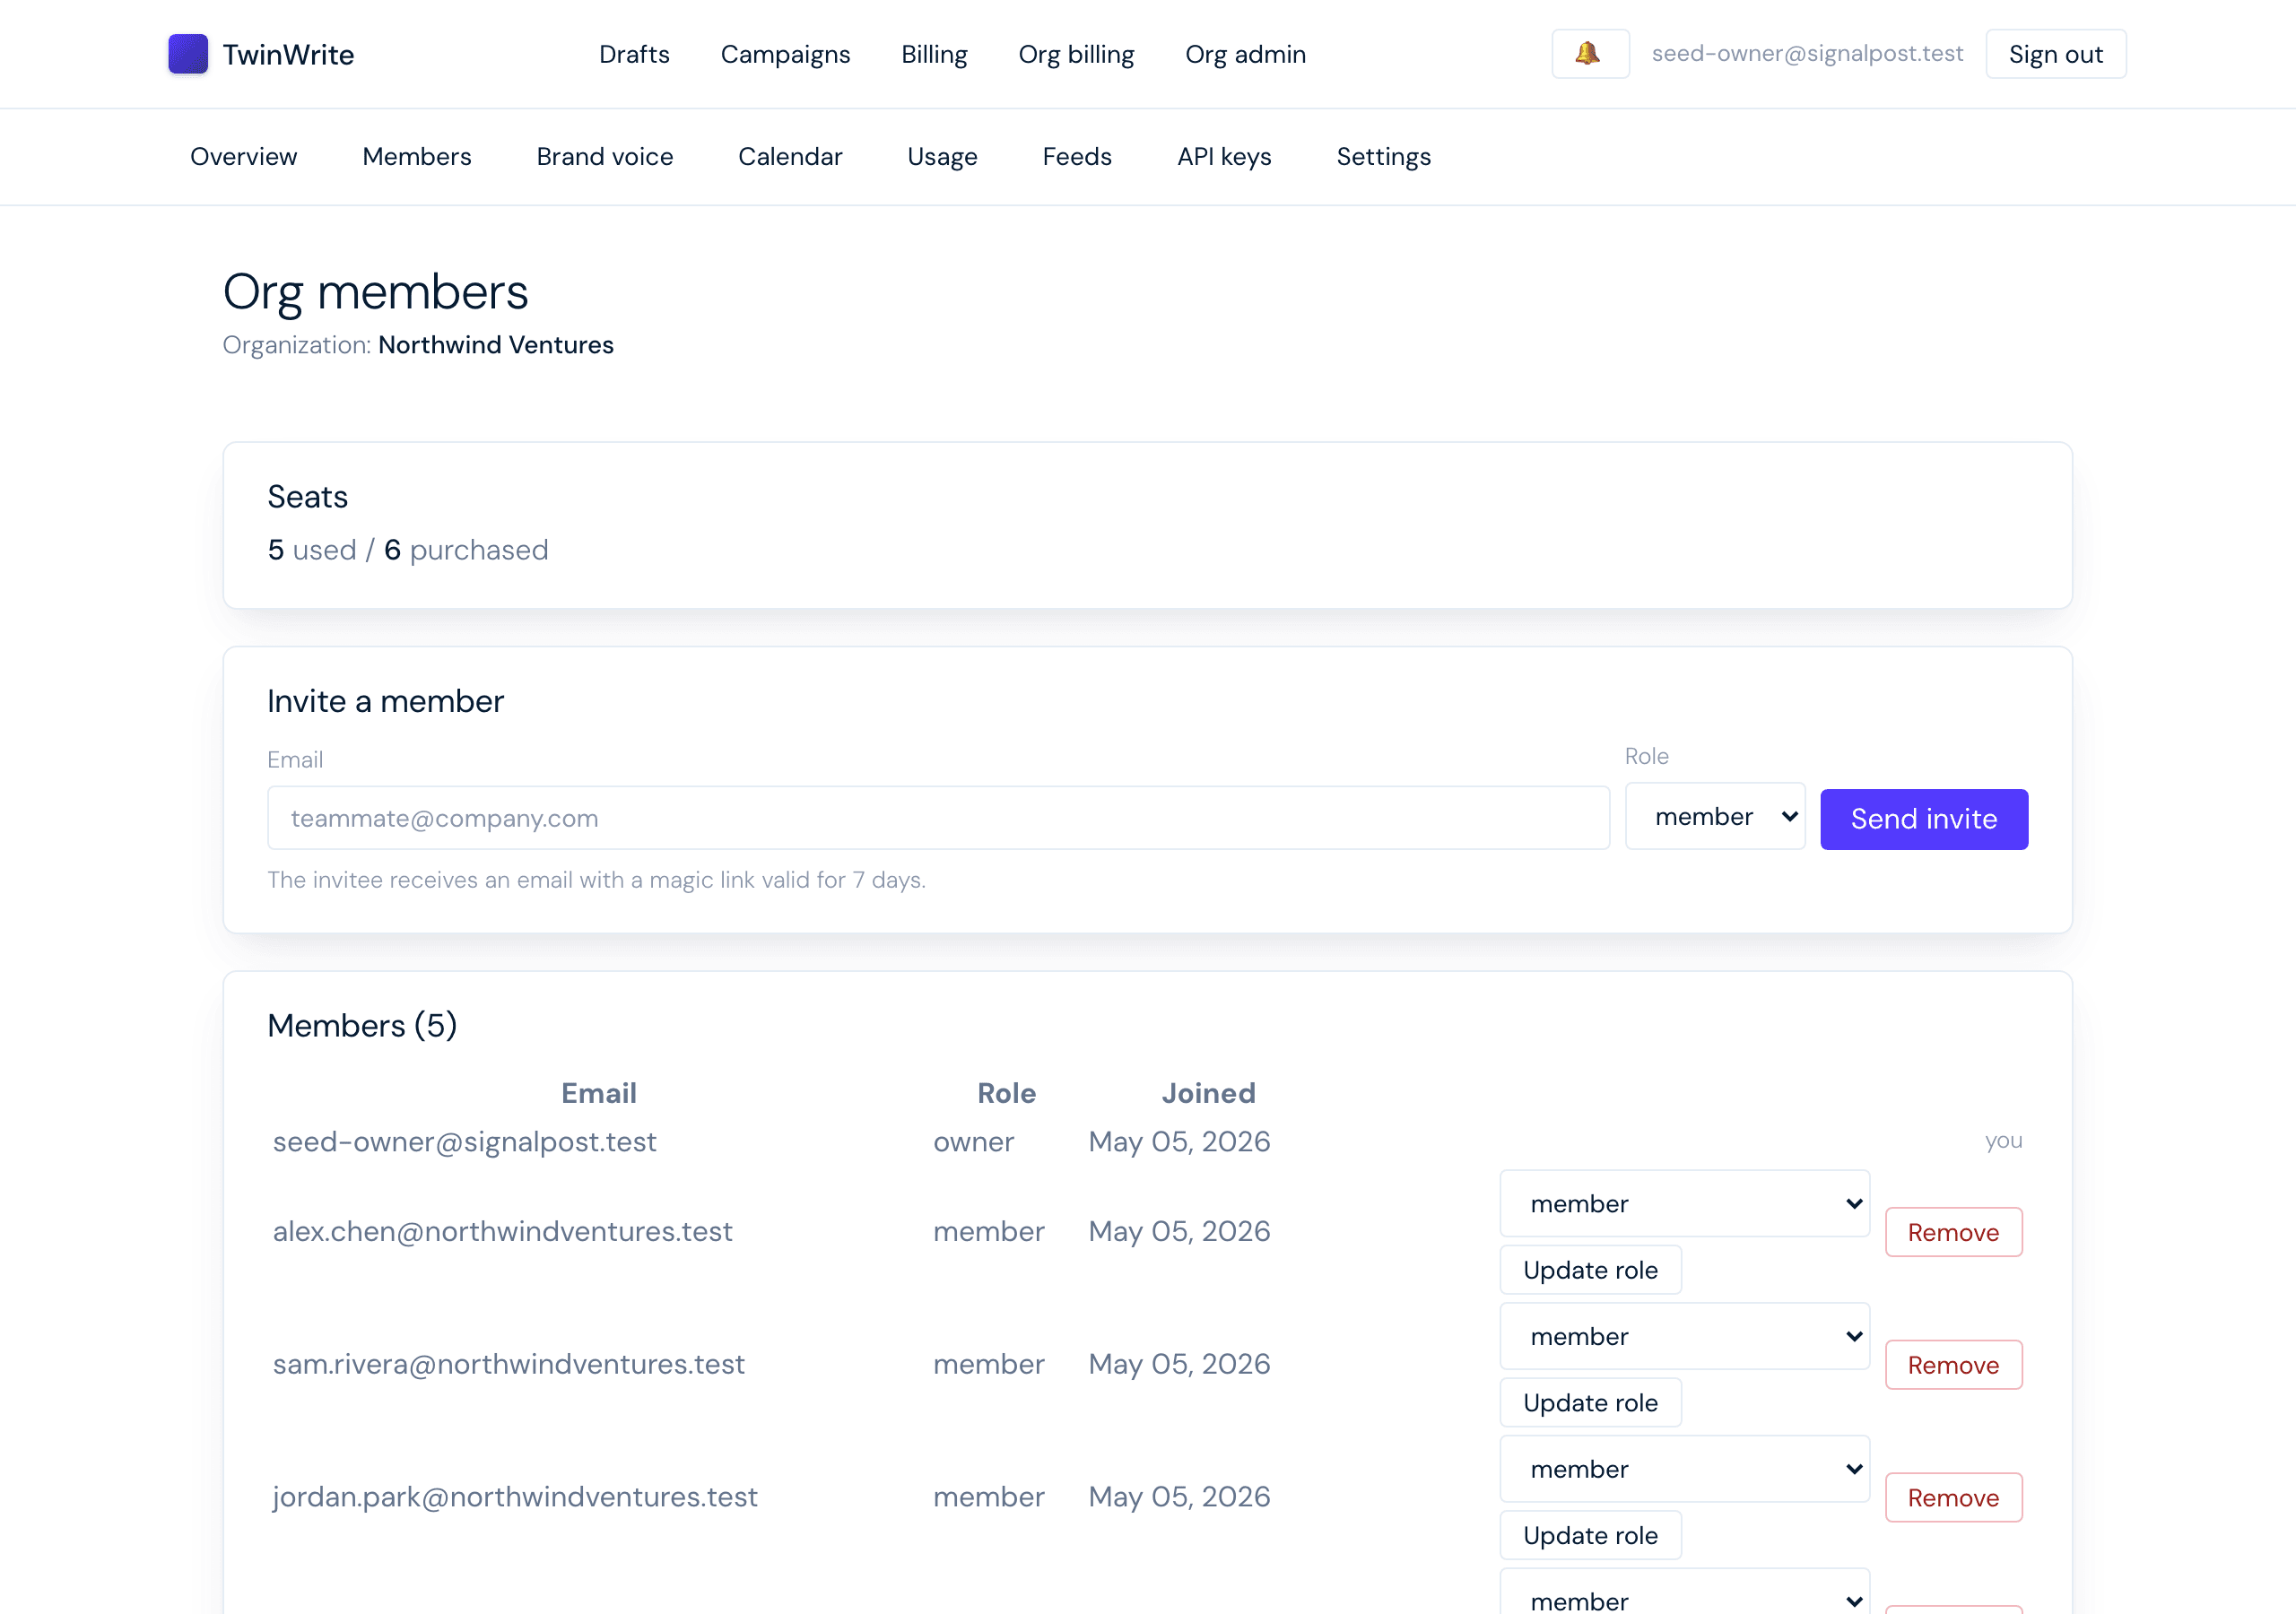2296x1614 pixels.
Task: Select the jordan.park@northwindventures.test email
Action: tap(515, 1497)
